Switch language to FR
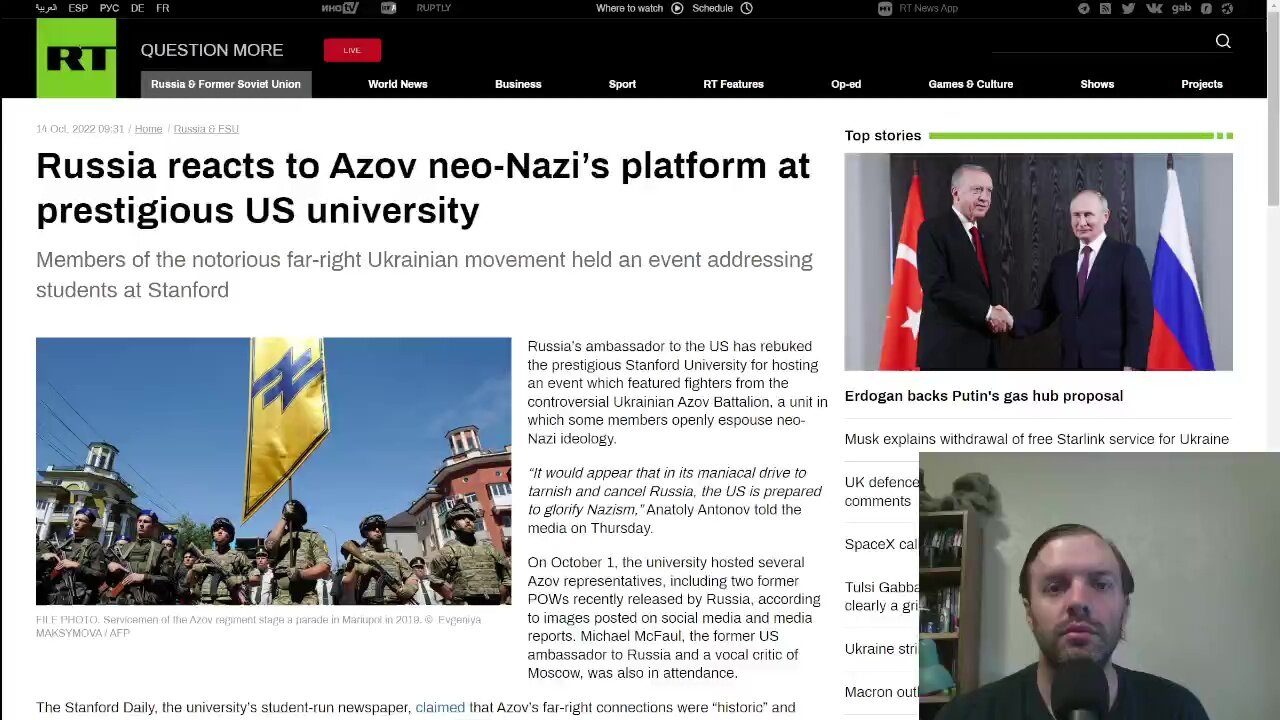Image resolution: width=1280 pixels, height=720 pixels. 162,8
